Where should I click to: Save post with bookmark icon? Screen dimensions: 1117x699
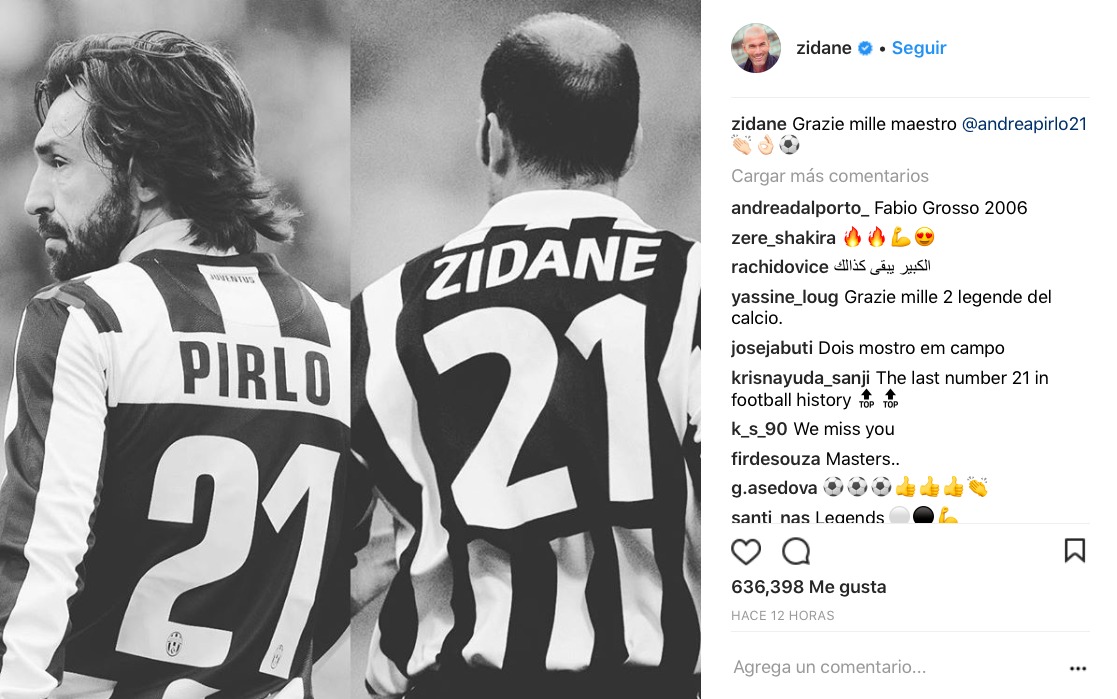click(1074, 550)
